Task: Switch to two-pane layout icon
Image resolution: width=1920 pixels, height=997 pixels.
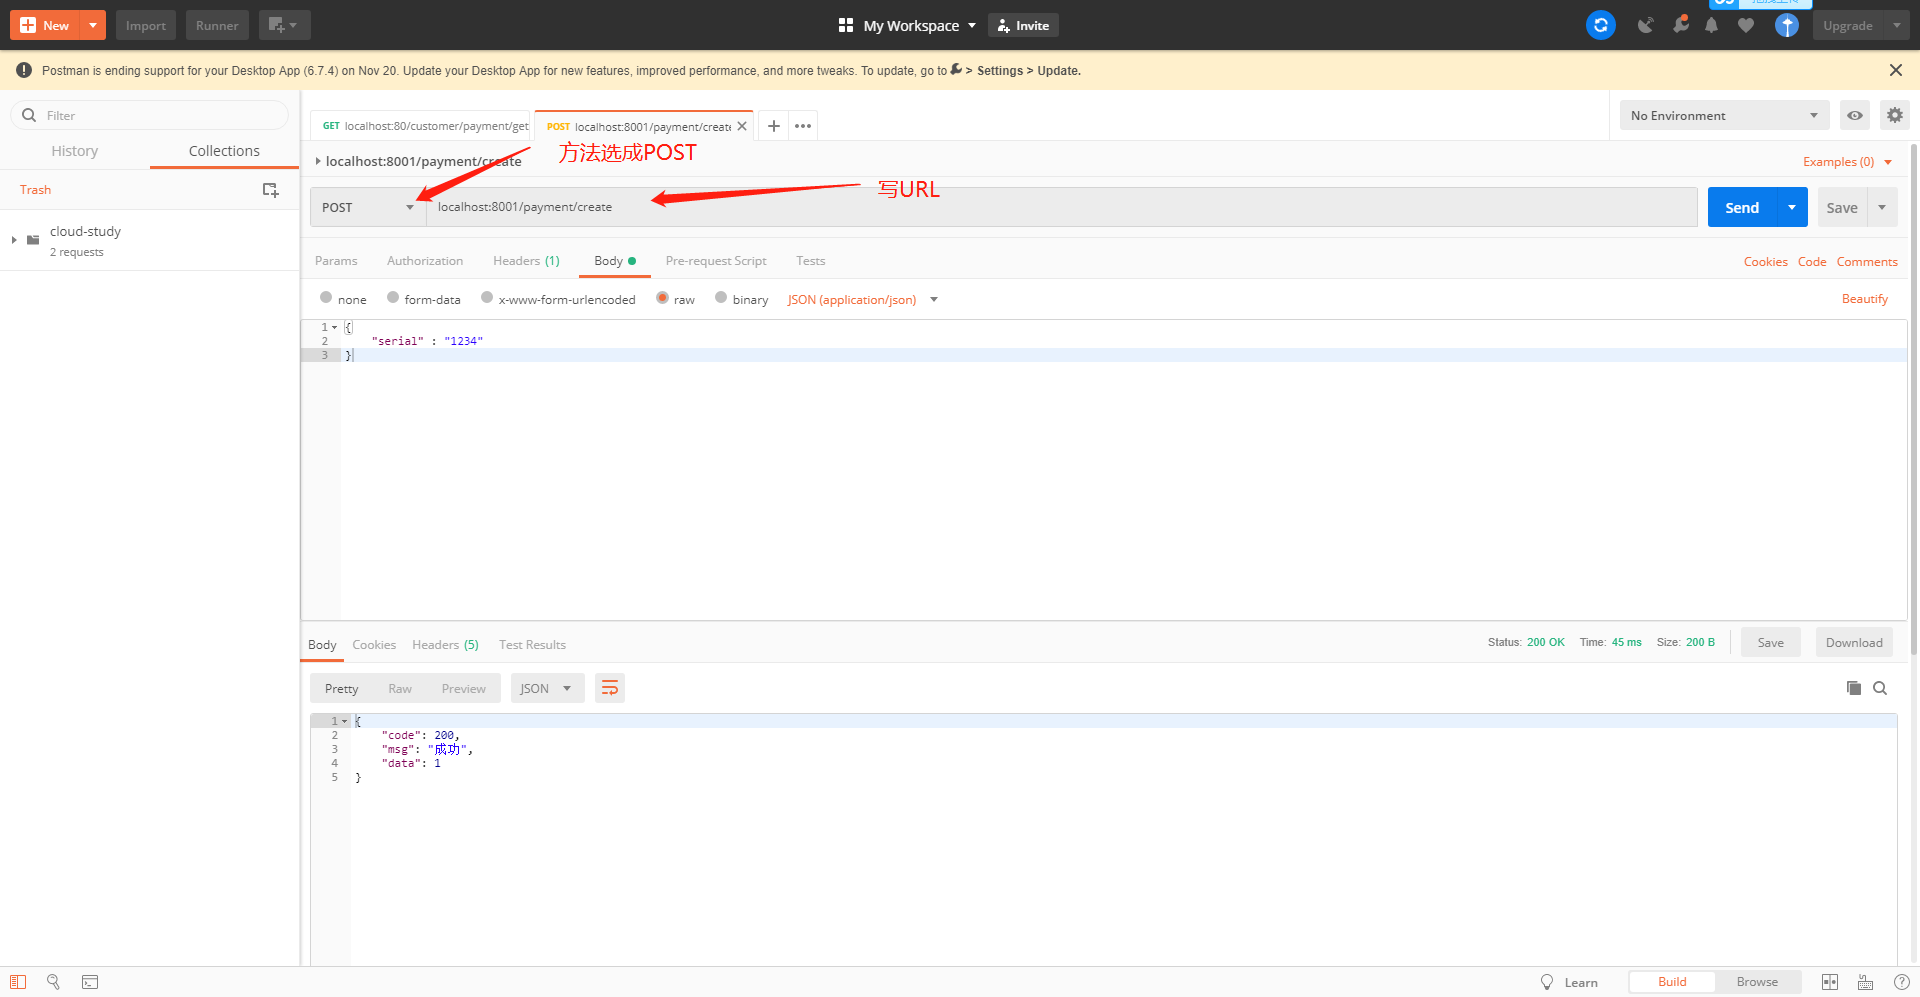Action: [1830, 982]
